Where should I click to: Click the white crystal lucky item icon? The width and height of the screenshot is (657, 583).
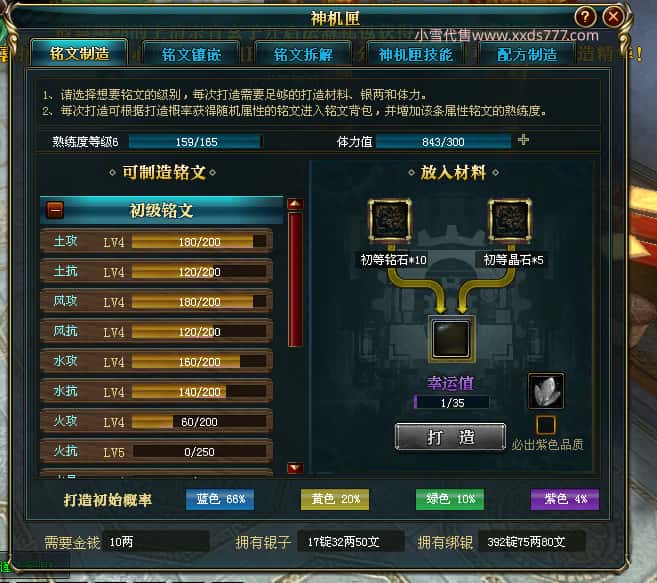(x=546, y=391)
